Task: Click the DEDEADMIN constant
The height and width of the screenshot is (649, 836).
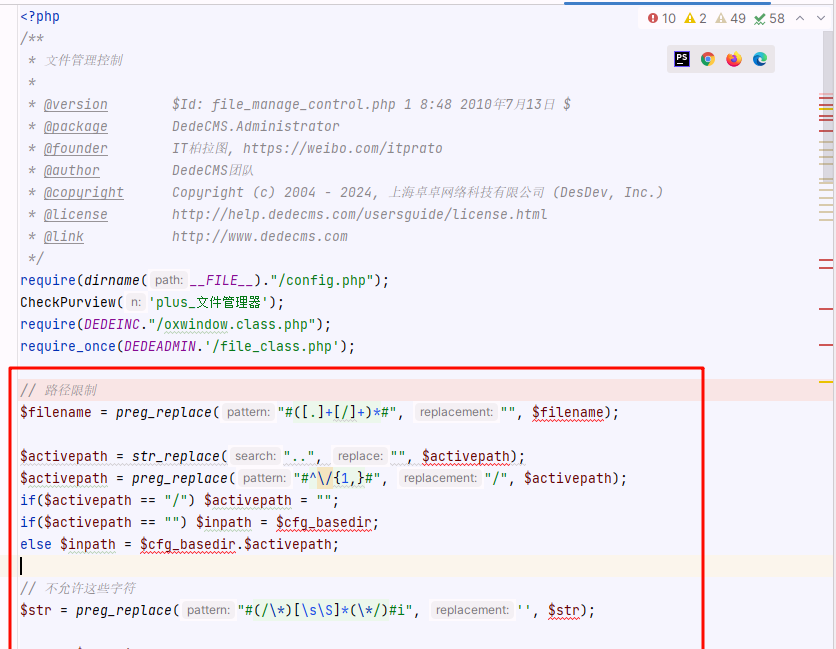Action: pyautogui.click(x=160, y=347)
